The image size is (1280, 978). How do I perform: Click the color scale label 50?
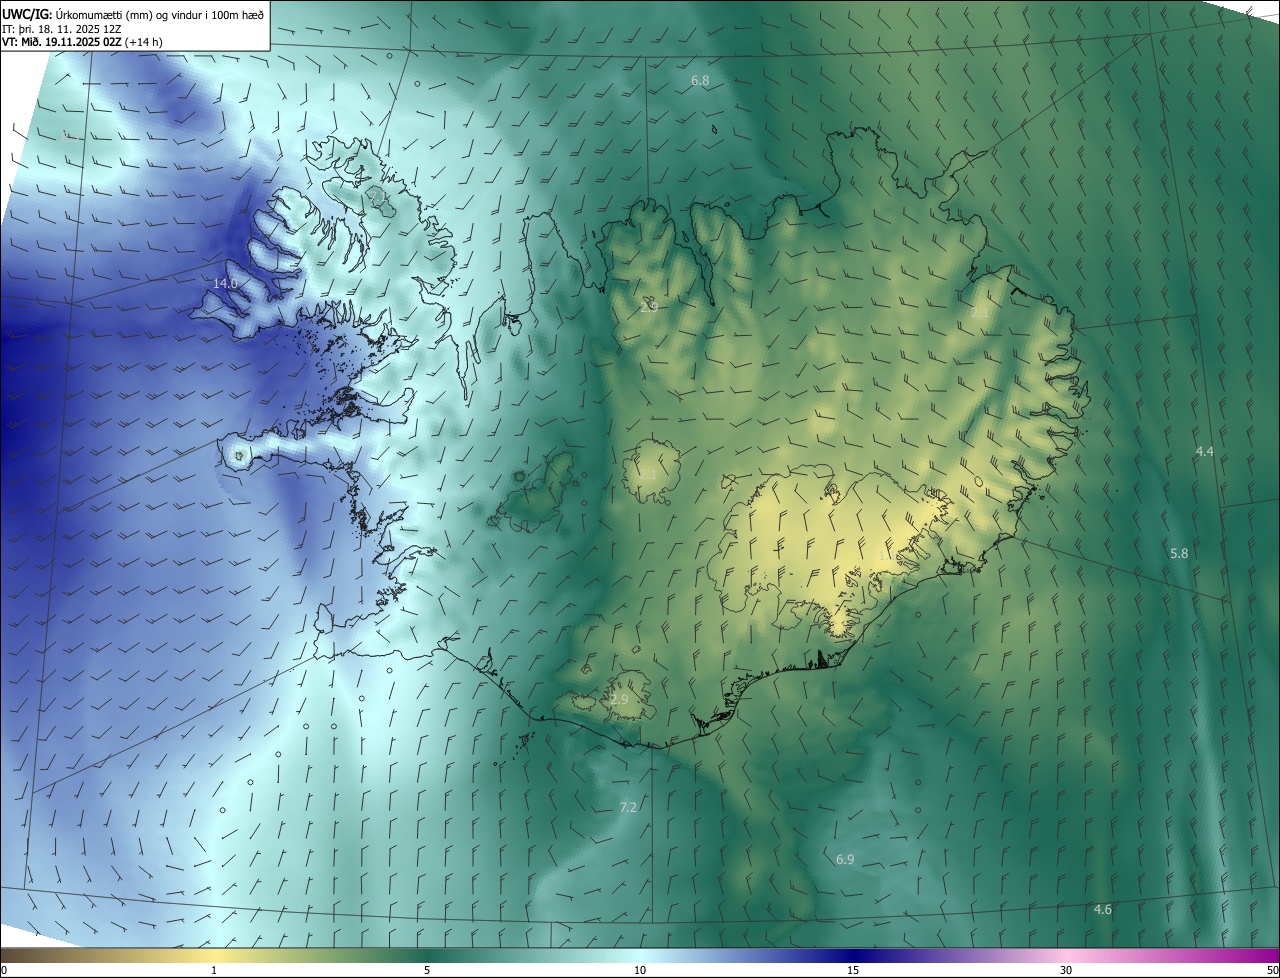[x=1272, y=970]
